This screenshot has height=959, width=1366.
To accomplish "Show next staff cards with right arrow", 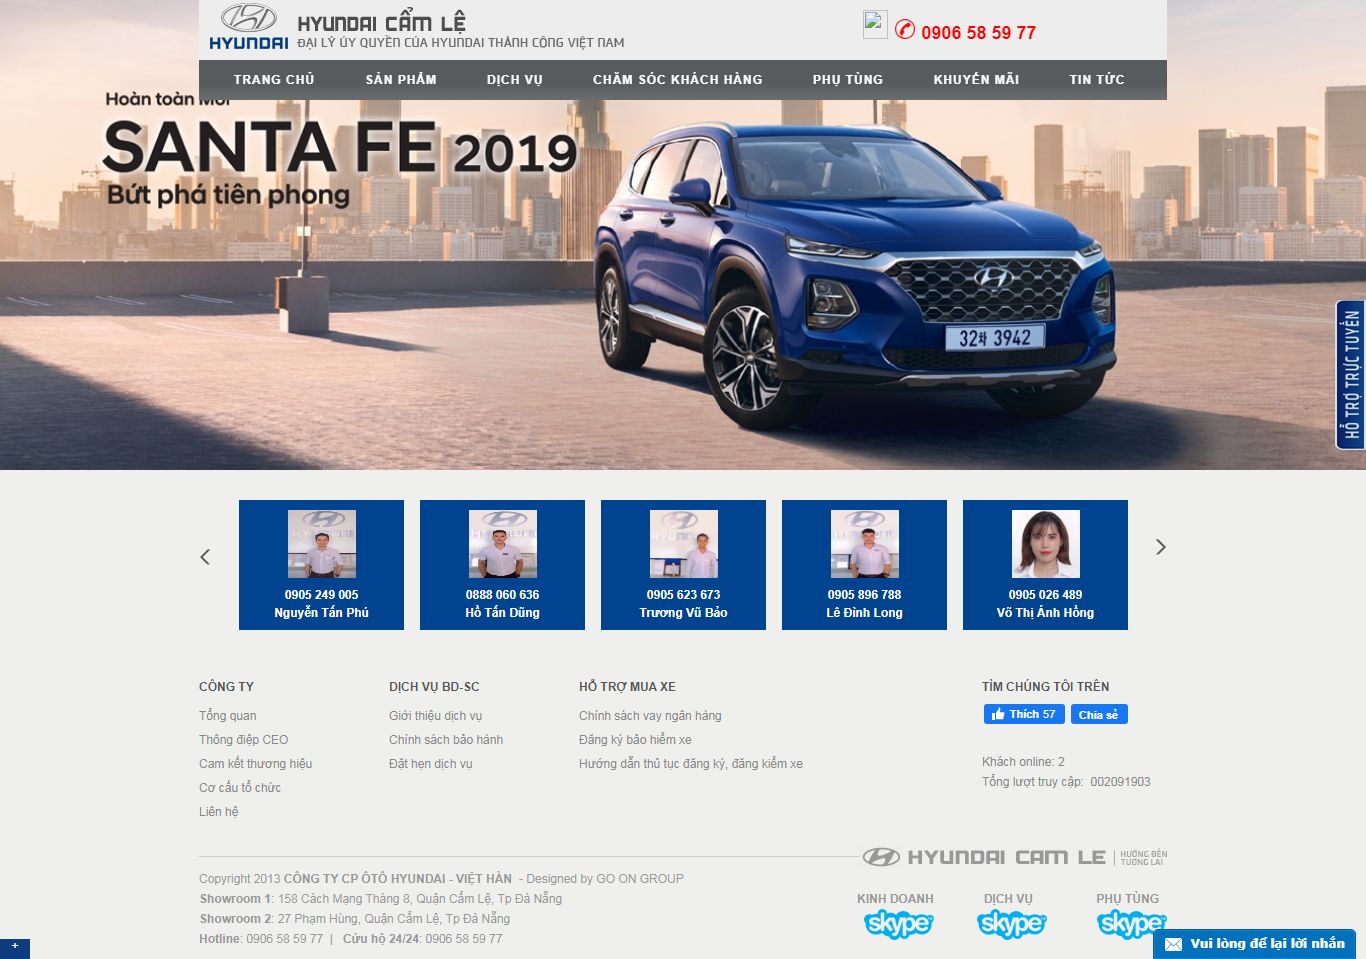I will (1161, 547).
